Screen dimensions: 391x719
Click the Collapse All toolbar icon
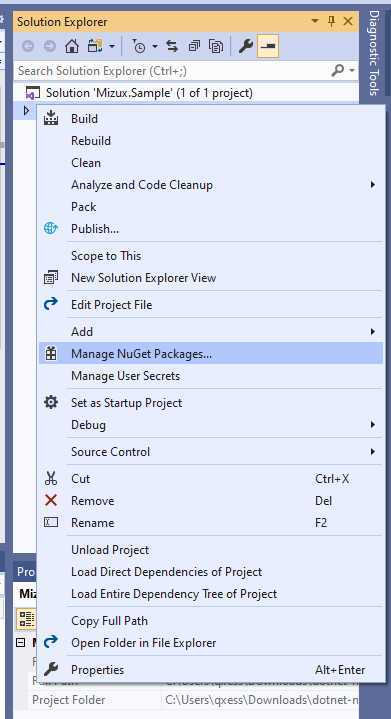pyautogui.click(x=194, y=46)
